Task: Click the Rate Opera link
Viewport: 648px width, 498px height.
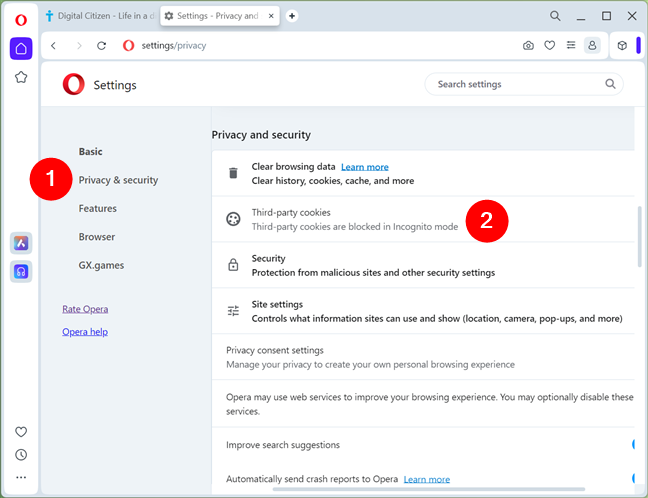Action: (85, 309)
